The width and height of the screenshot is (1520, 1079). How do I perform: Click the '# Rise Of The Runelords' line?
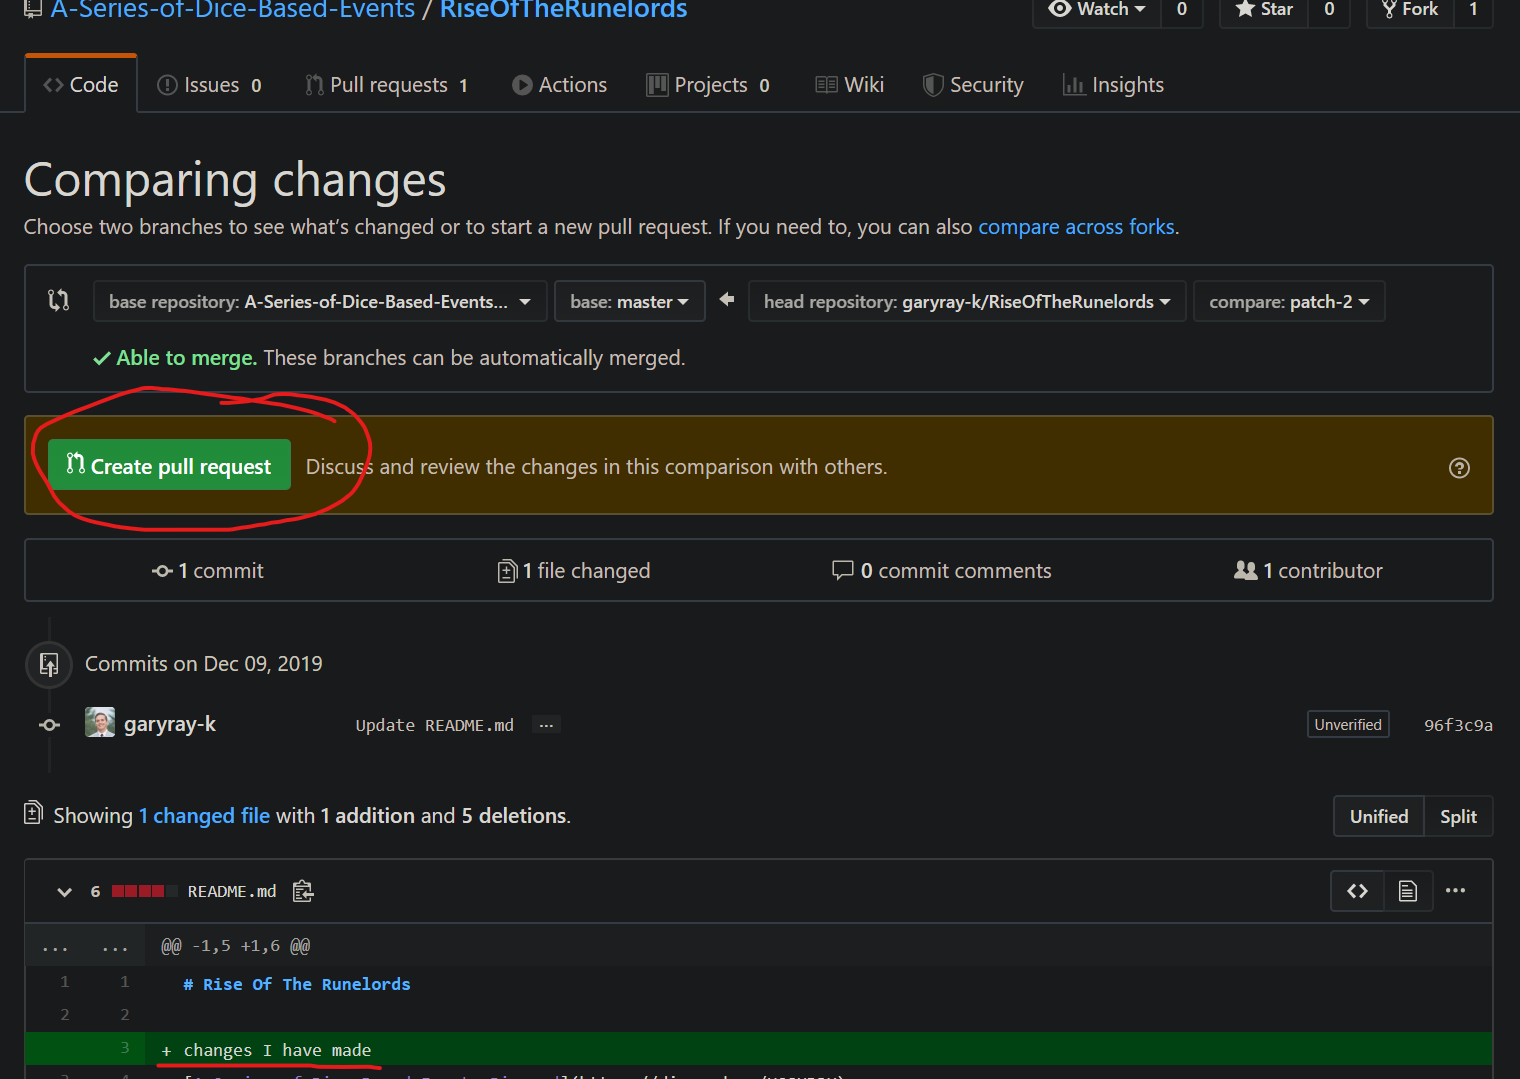point(296,984)
